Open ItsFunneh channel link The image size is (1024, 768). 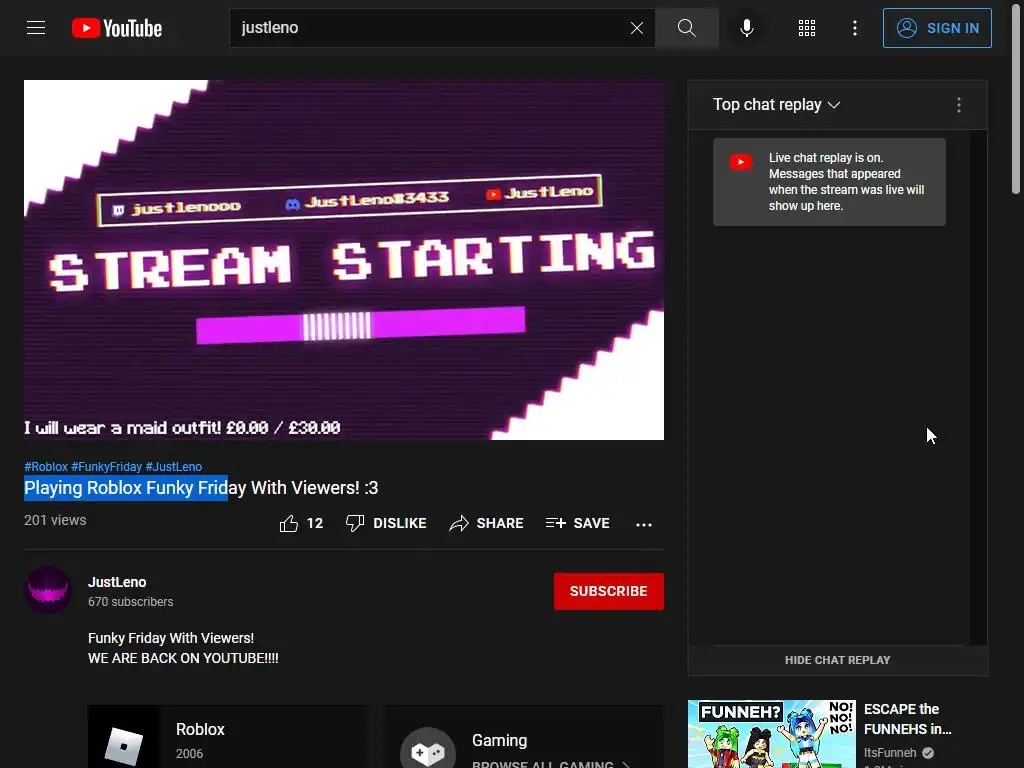point(890,753)
